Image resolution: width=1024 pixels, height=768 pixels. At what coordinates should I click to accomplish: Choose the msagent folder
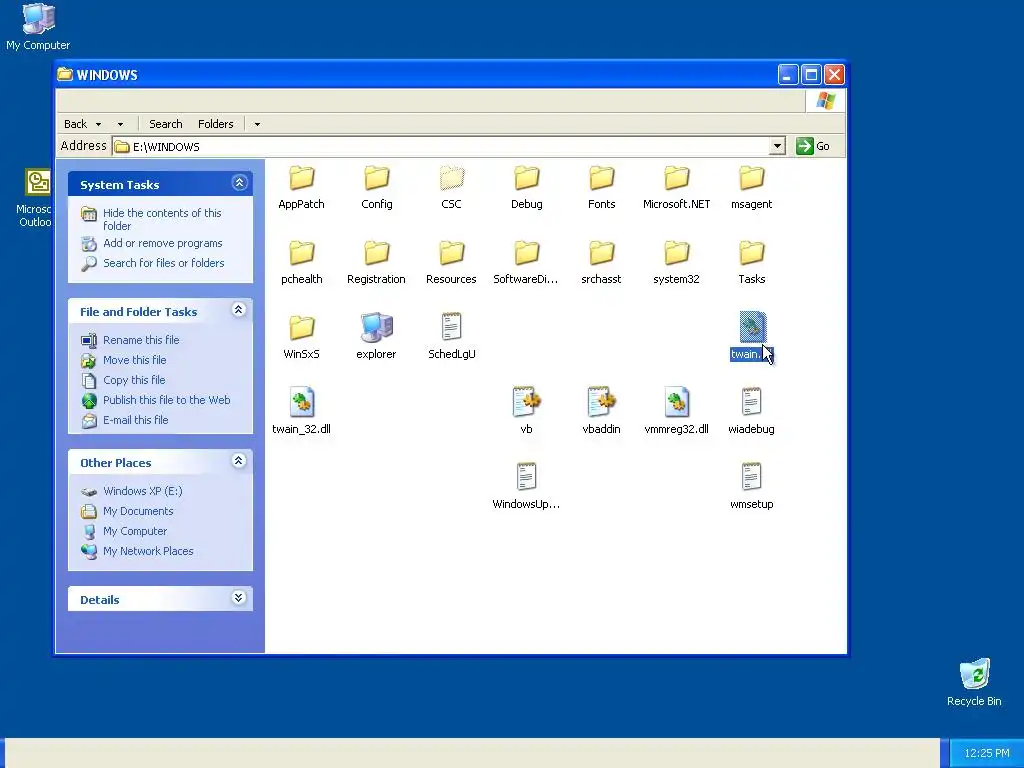752,187
